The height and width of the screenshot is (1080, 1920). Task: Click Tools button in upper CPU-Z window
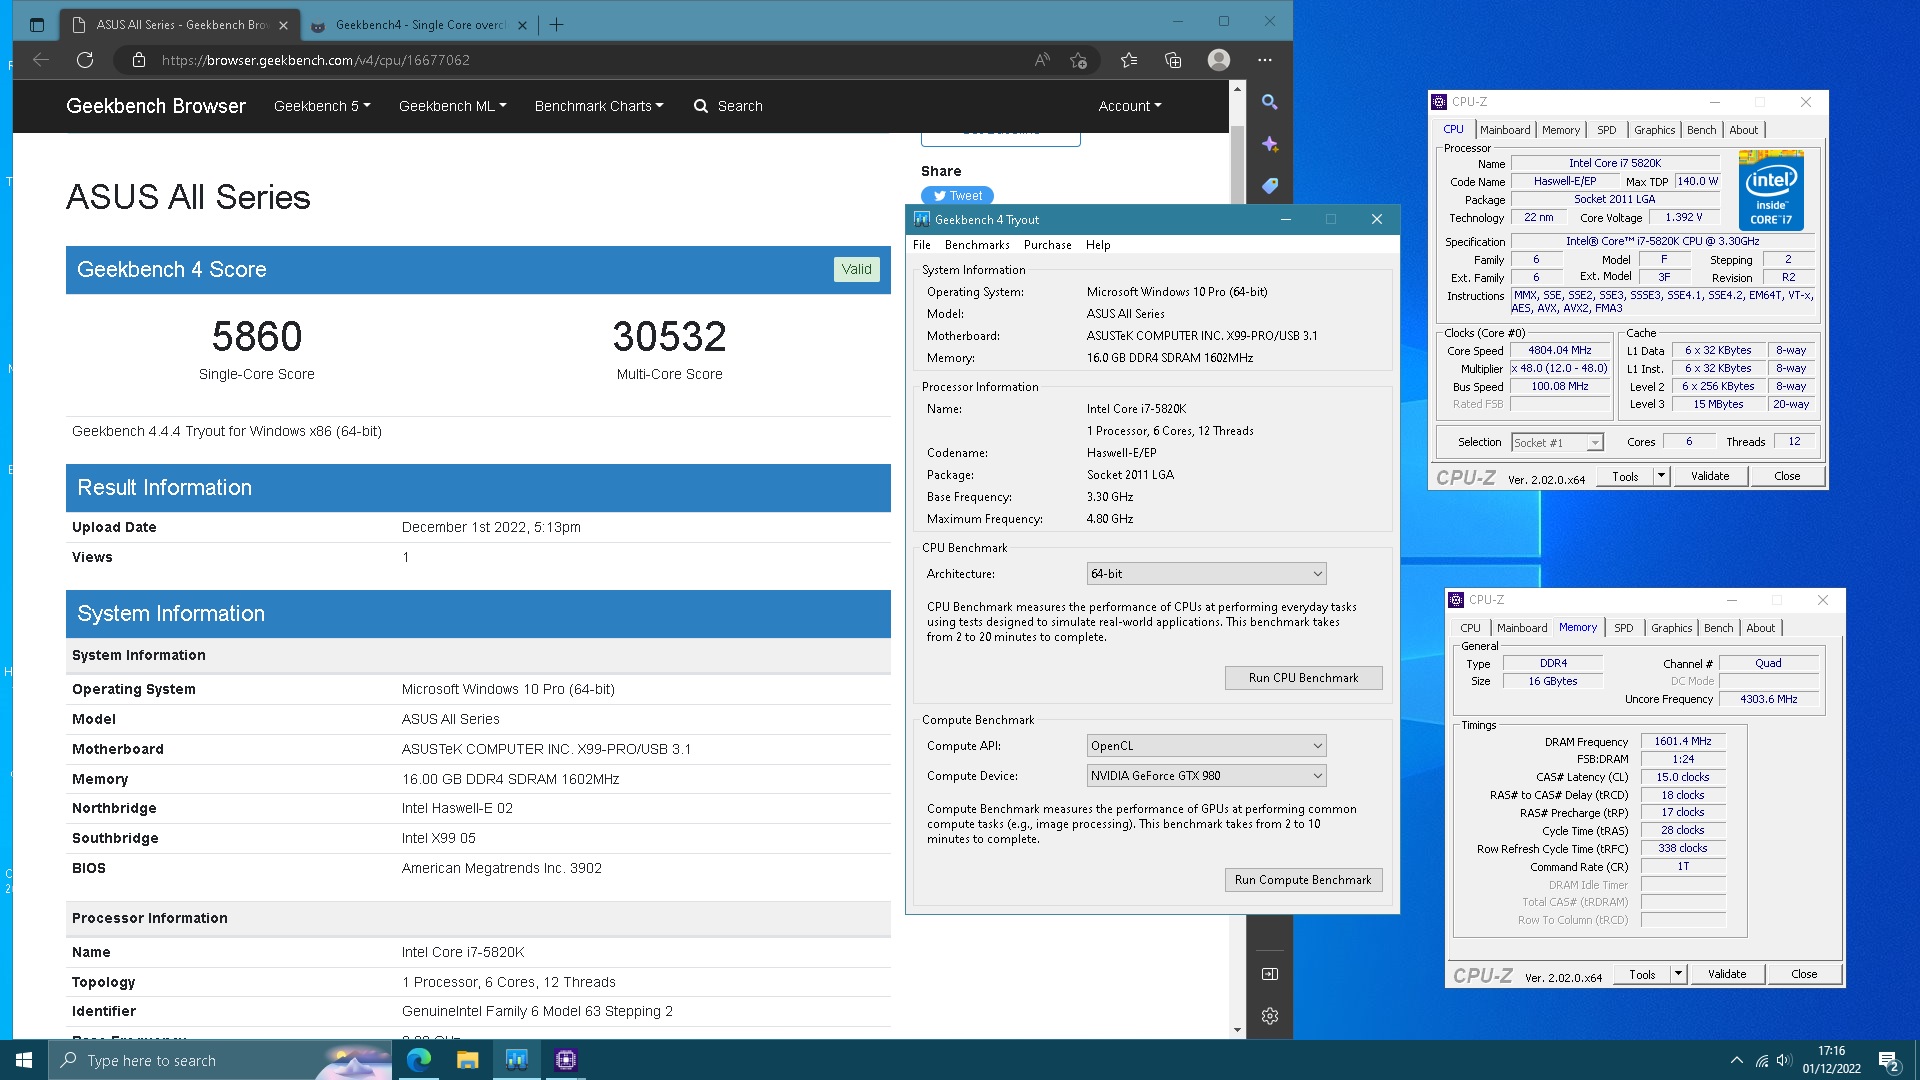[x=1625, y=476]
